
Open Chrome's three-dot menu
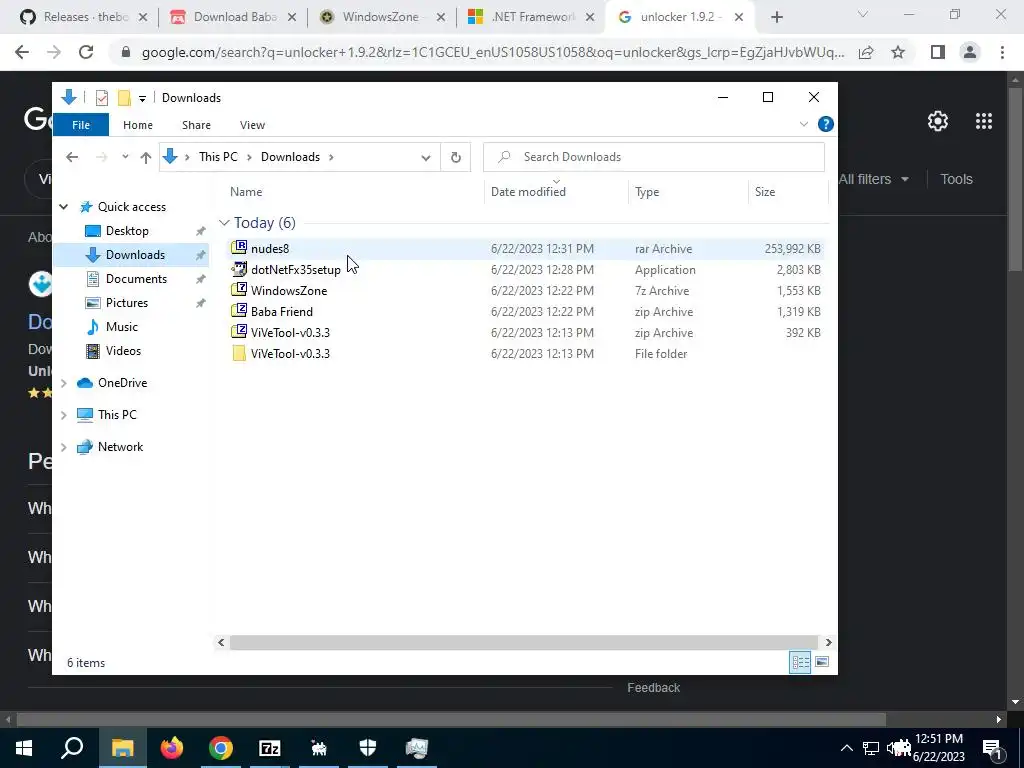[x=1002, y=52]
